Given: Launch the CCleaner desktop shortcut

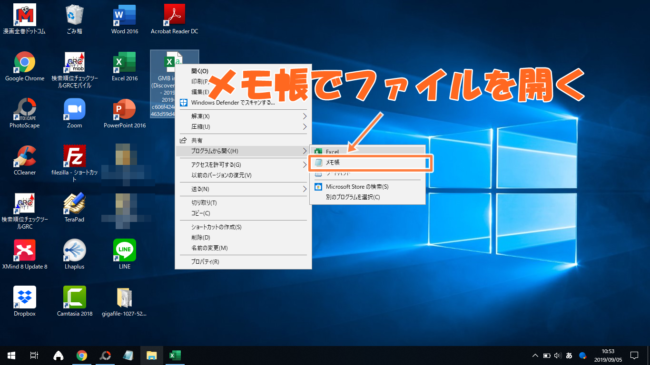Looking at the screenshot, I should point(24,160).
